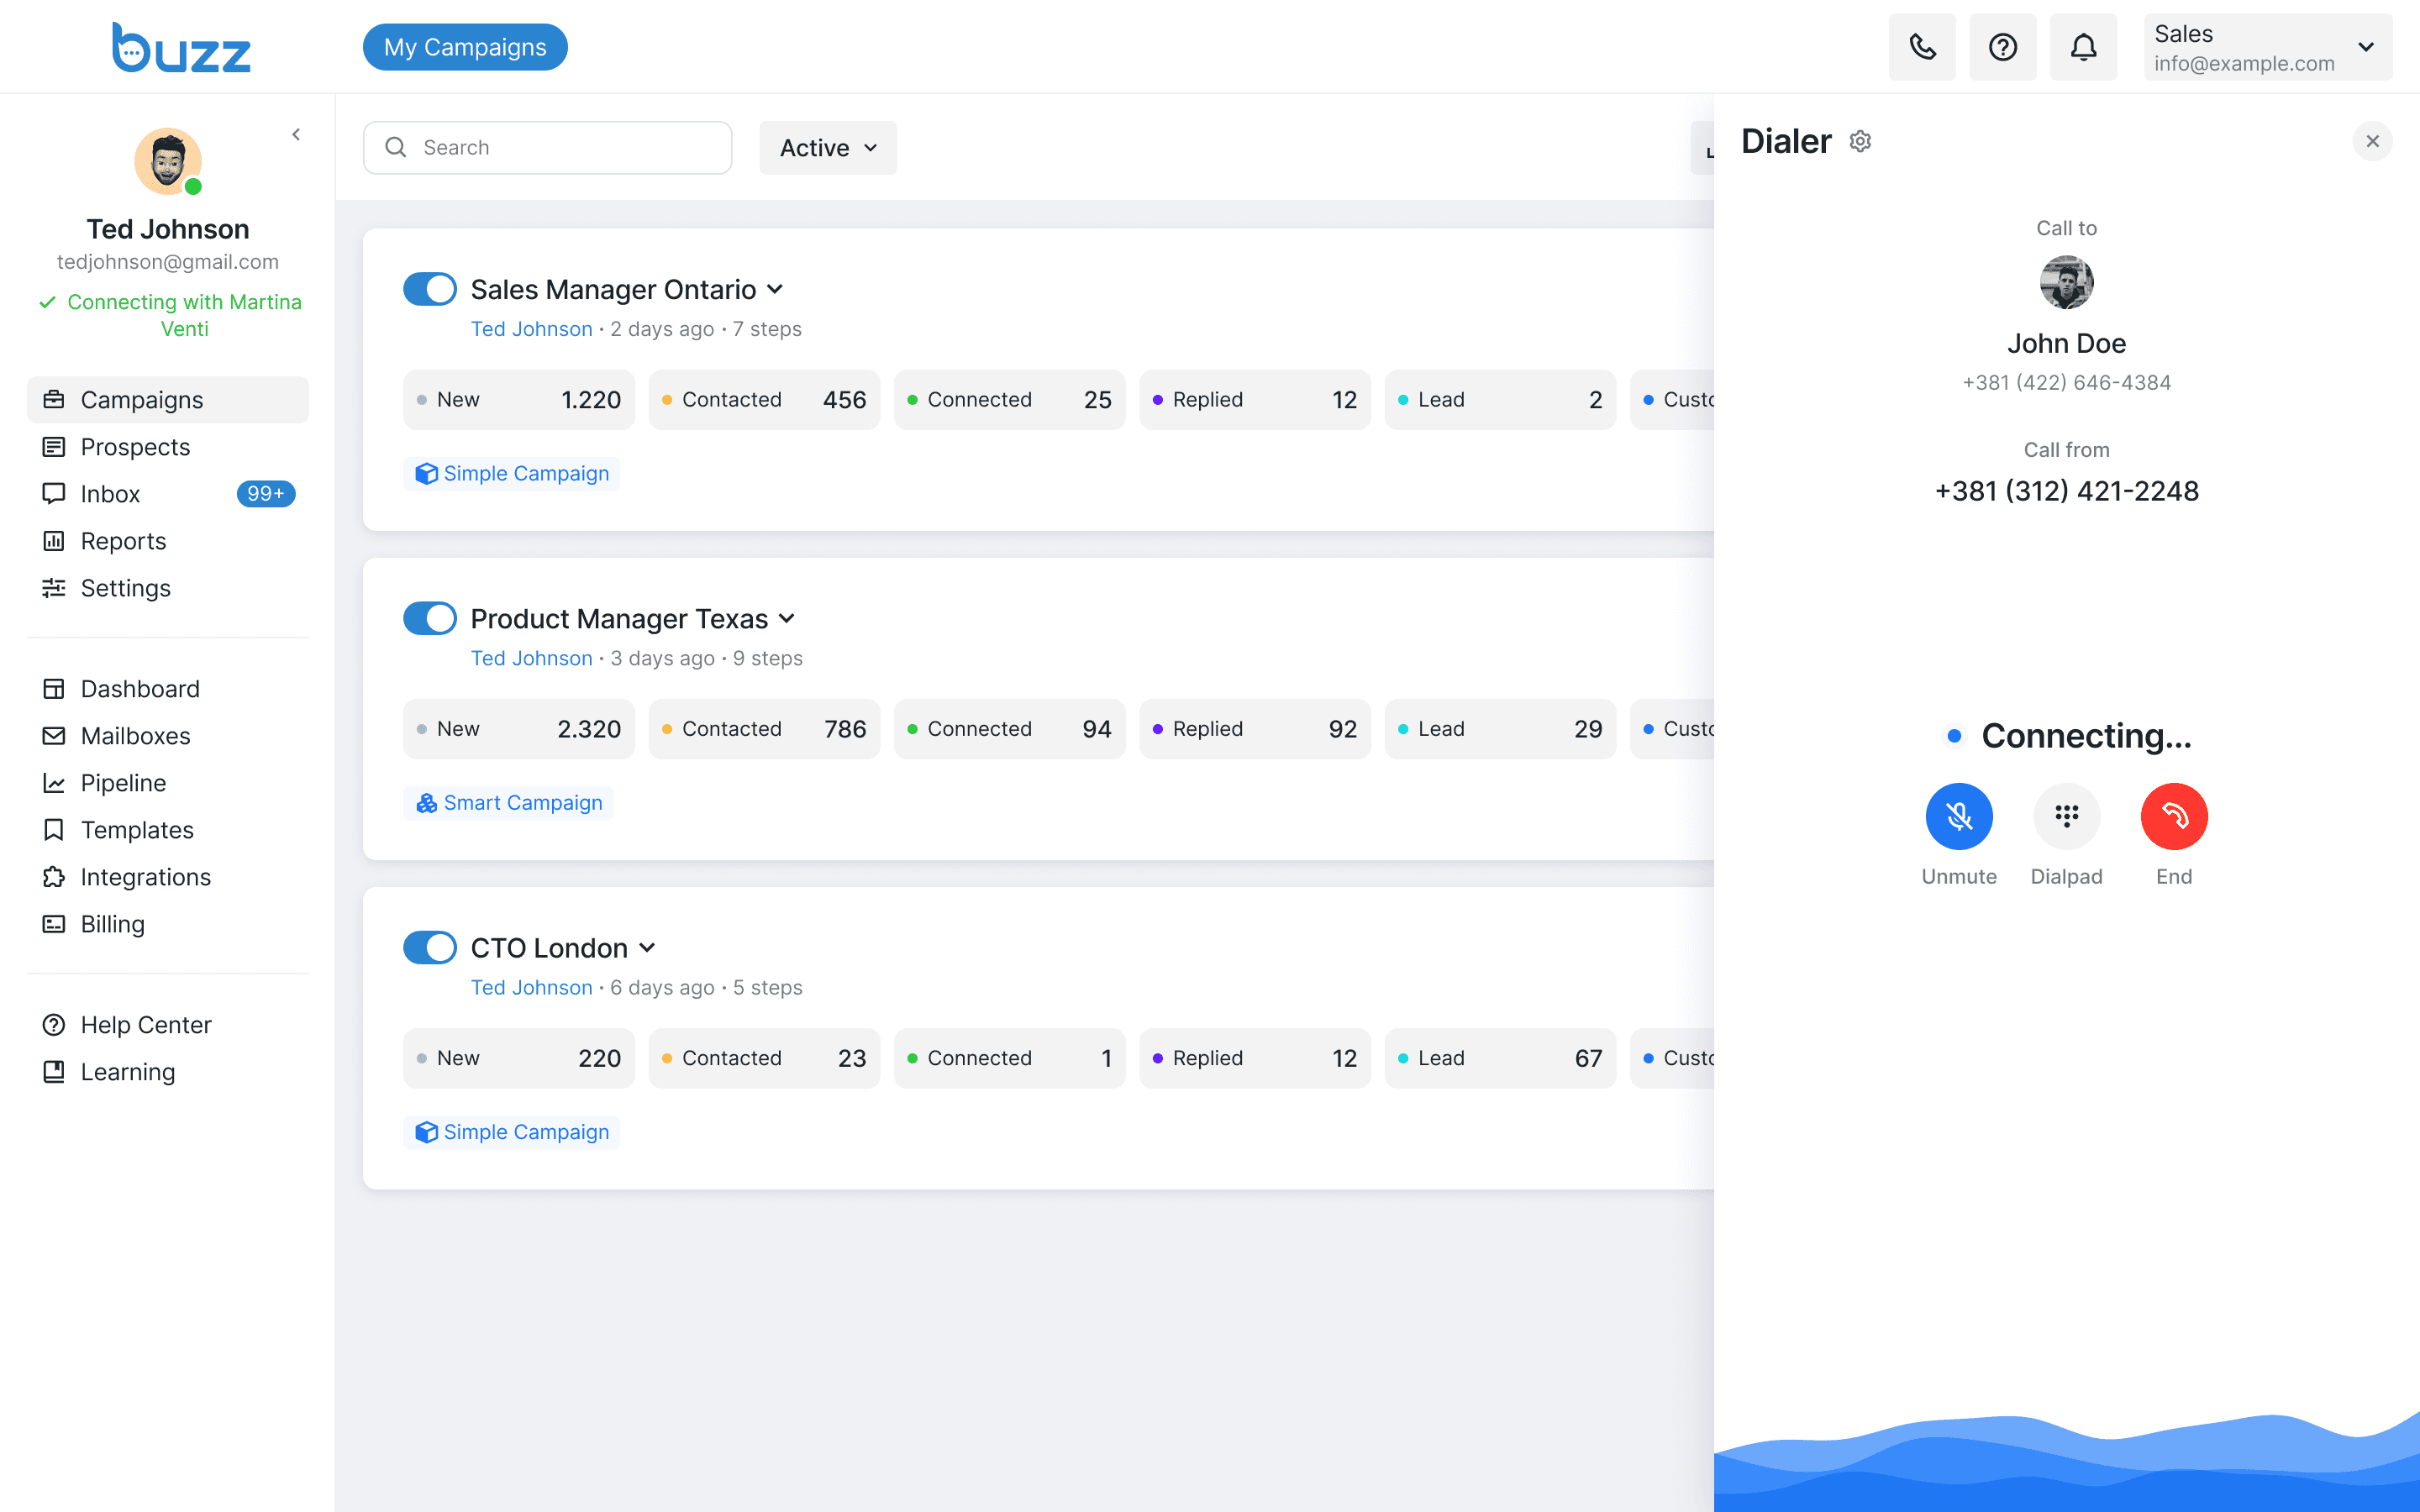Click Replied 12 stat in CTO London
Screen dimensions: 2420x1512
(1255, 1058)
